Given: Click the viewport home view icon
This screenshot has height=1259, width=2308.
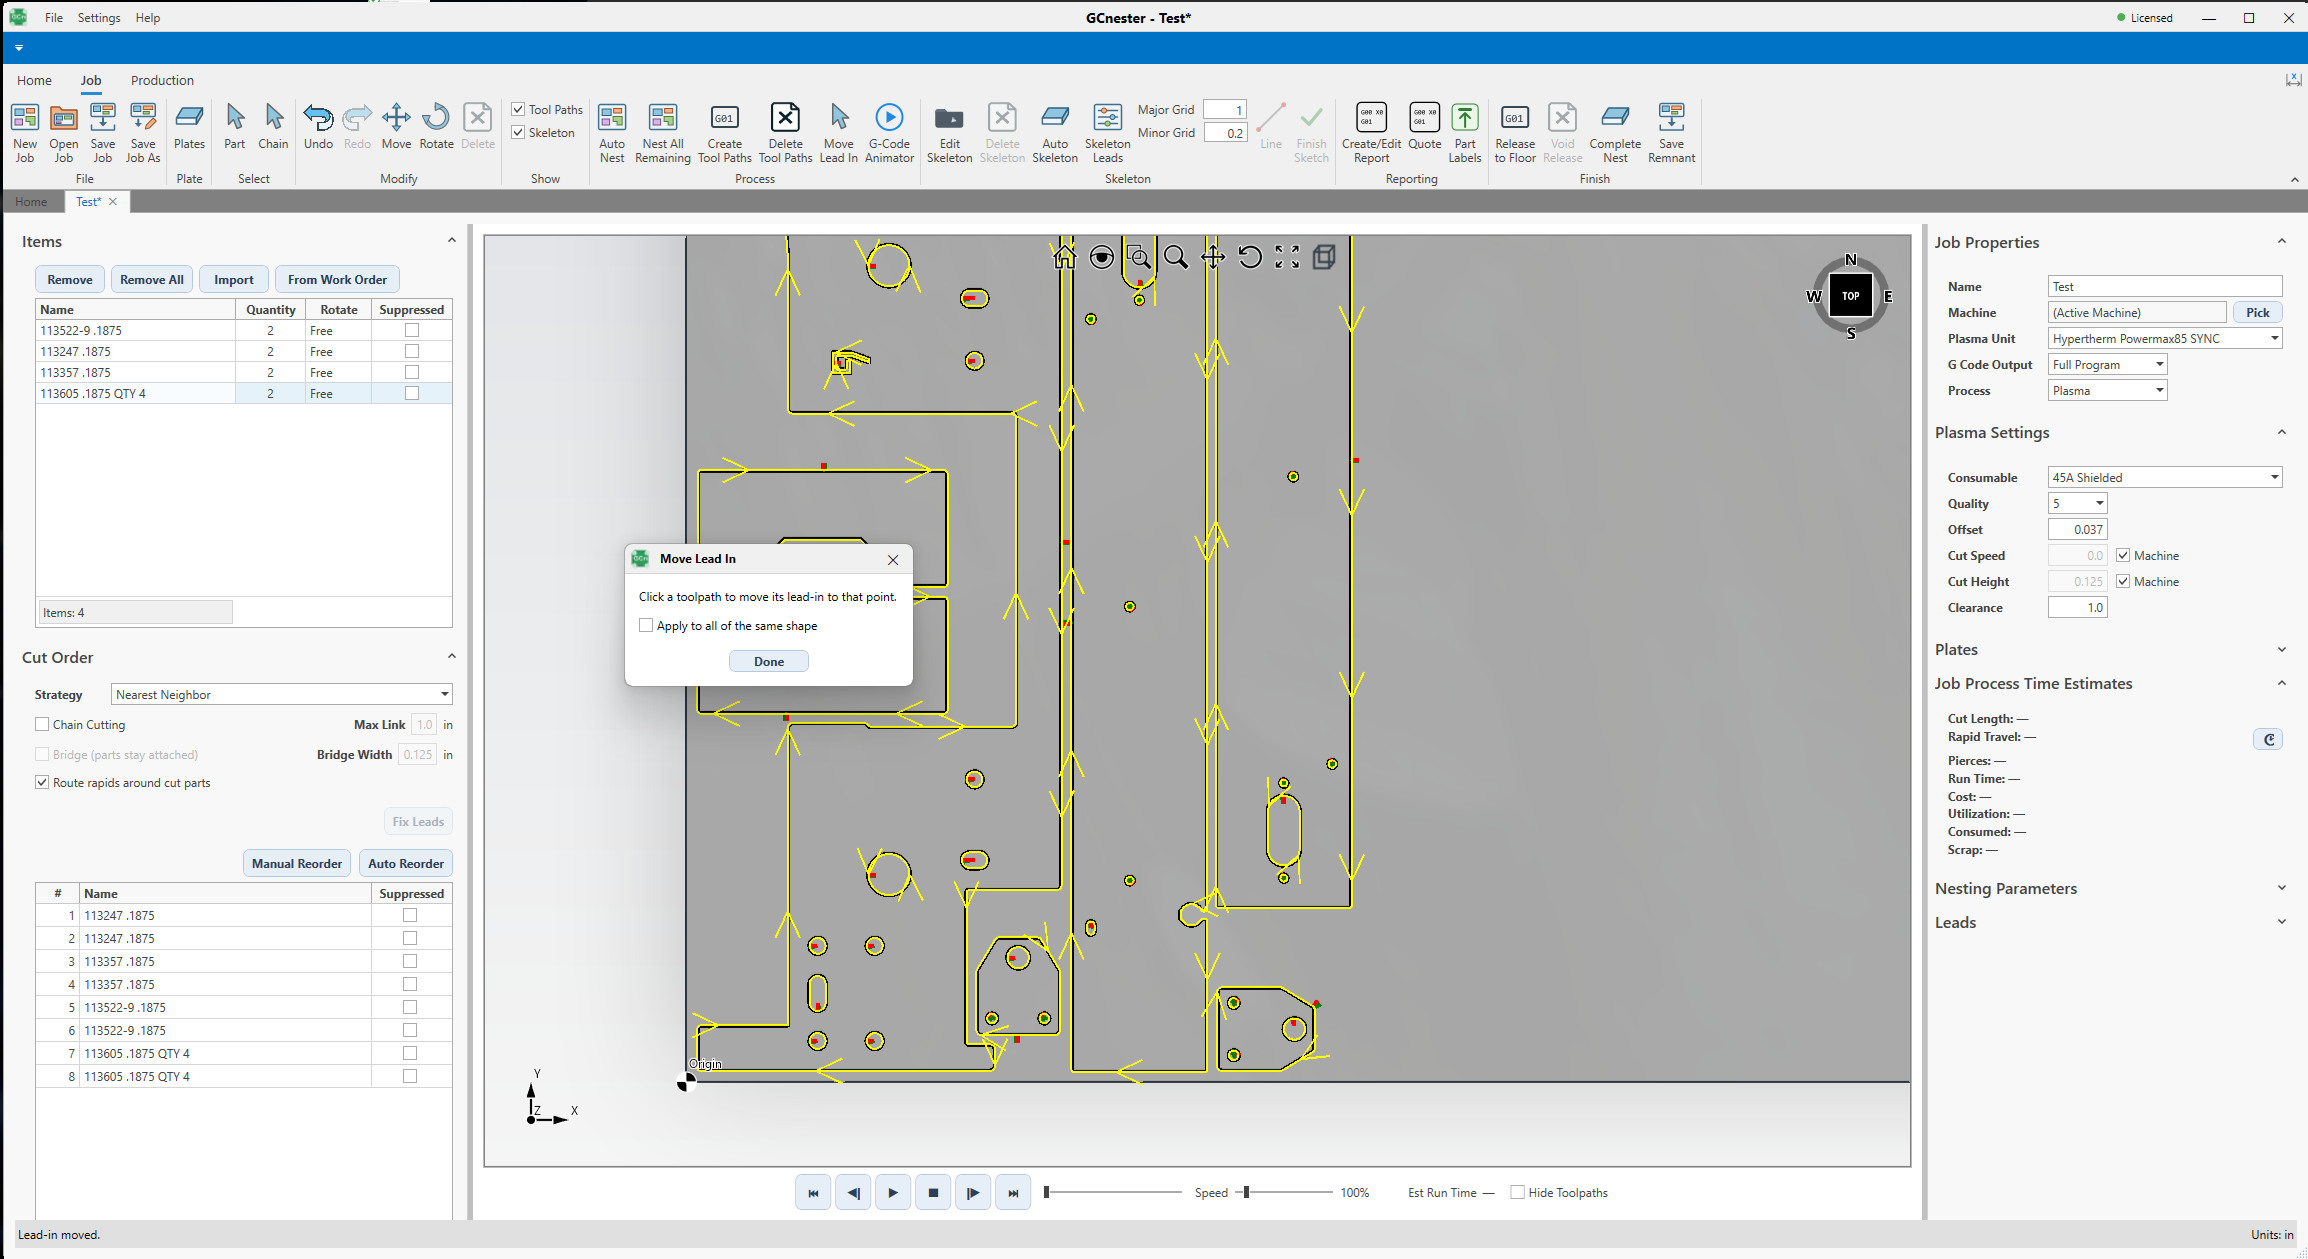Looking at the screenshot, I should pyautogui.click(x=1064, y=257).
